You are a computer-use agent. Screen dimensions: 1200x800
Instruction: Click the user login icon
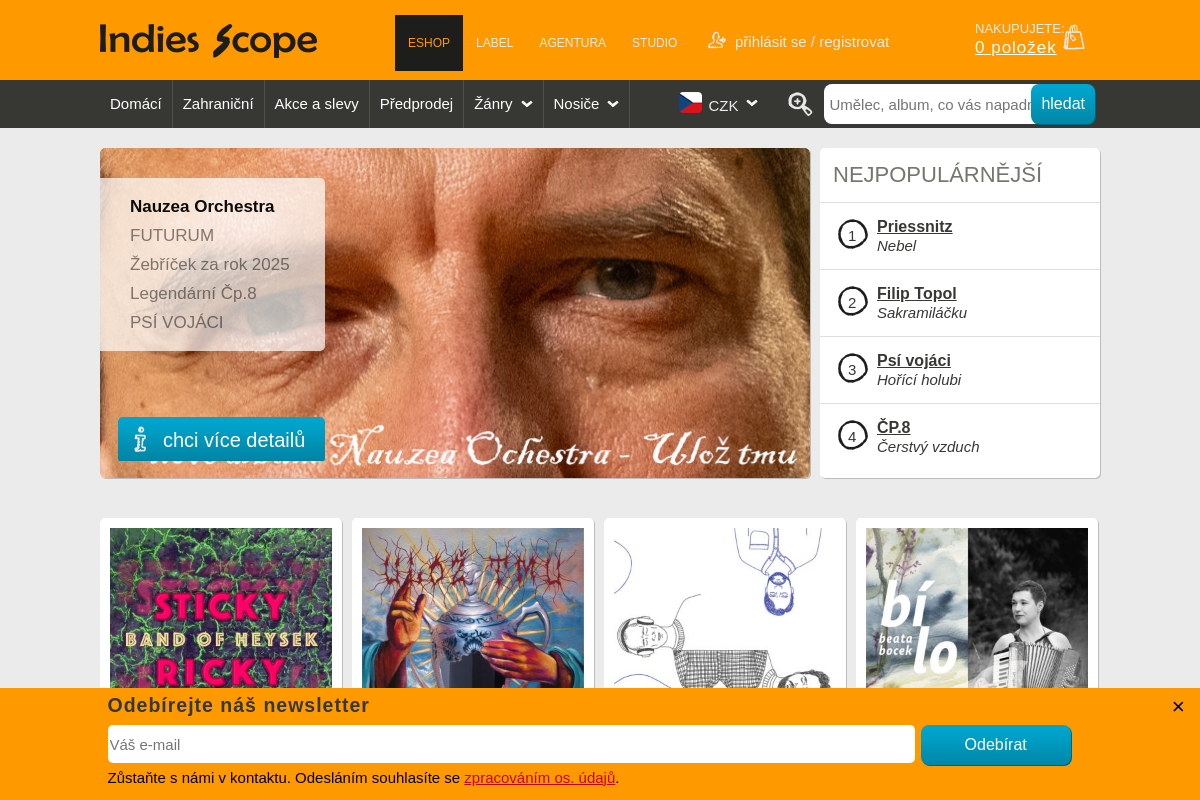click(716, 40)
